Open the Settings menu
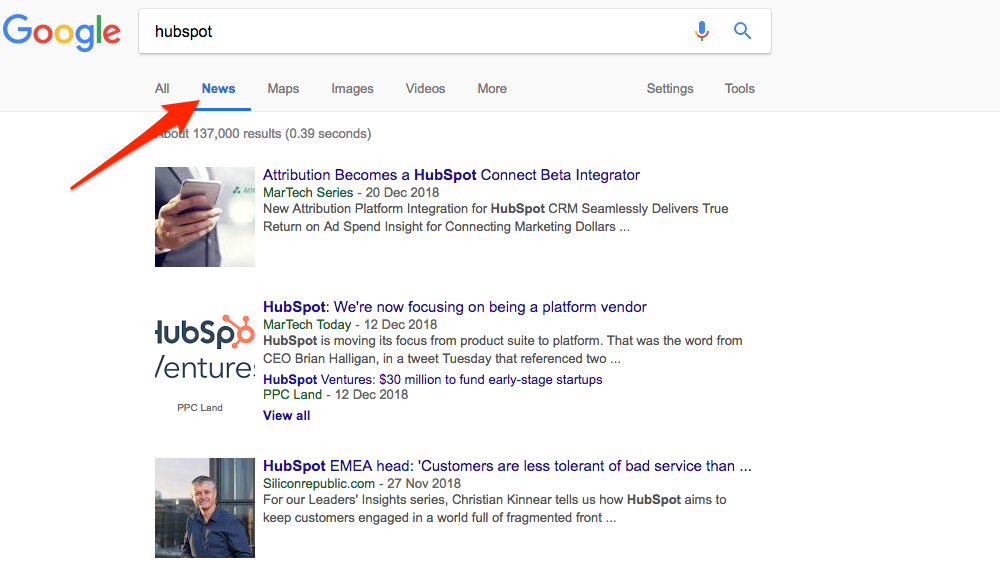The height and width of the screenshot is (575, 1000). point(670,89)
